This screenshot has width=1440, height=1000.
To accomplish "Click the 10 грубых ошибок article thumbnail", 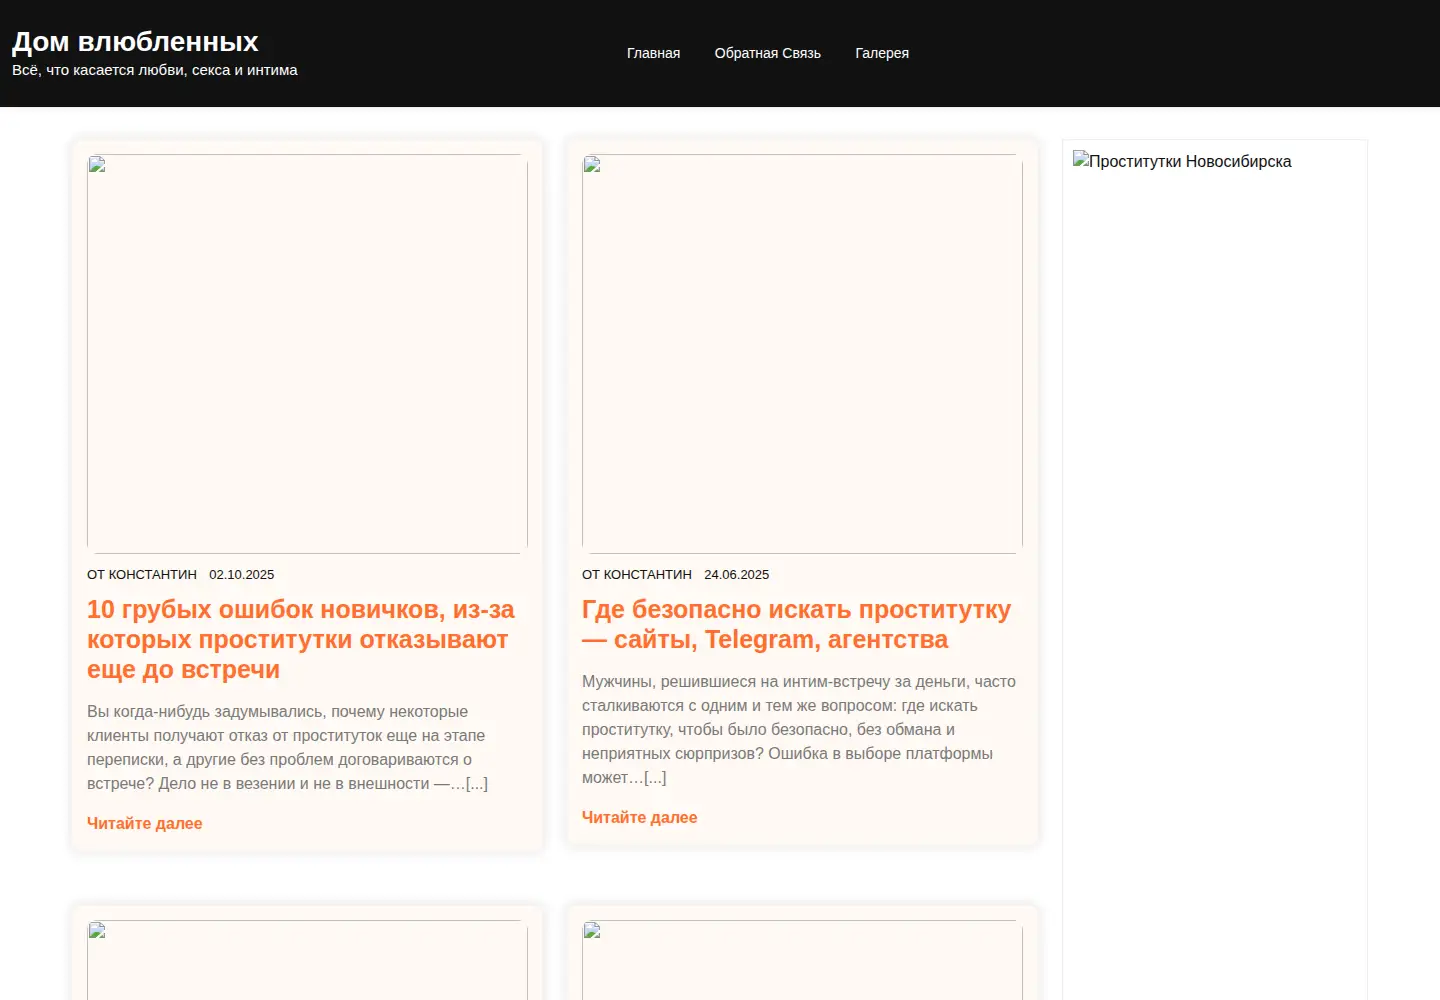I will click(307, 353).
